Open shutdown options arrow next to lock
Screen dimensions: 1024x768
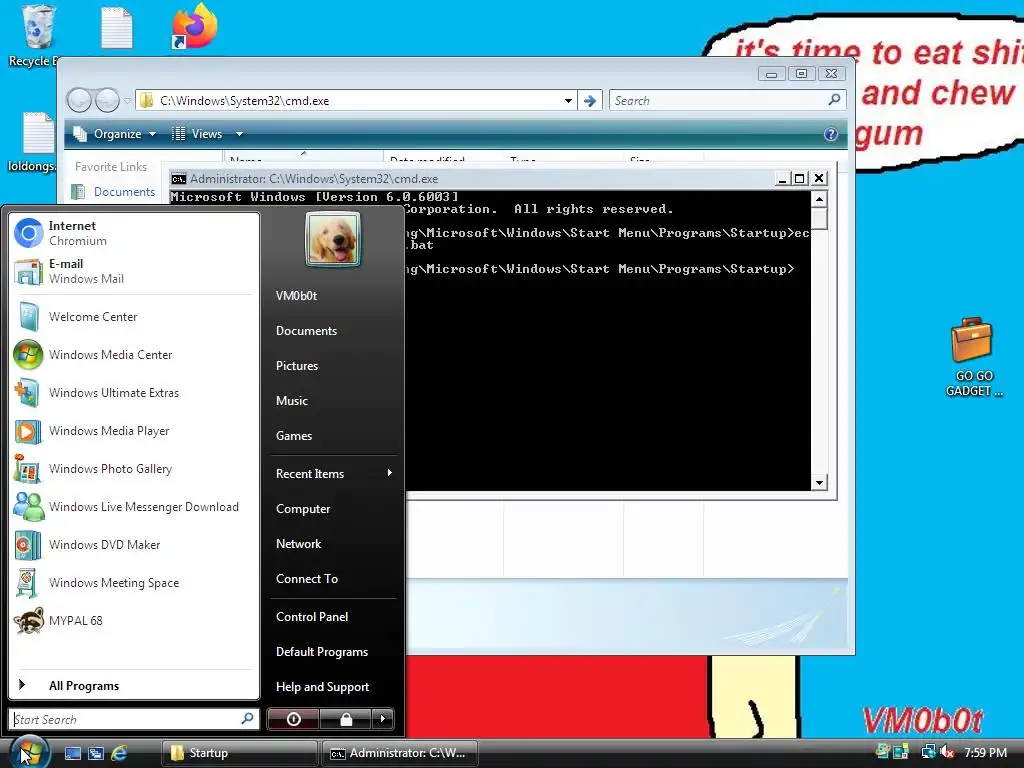point(383,719)
